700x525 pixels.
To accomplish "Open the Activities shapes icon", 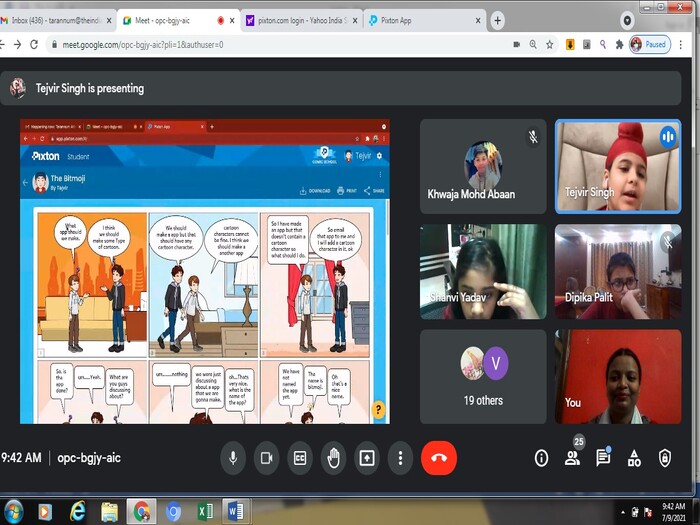I will tap(634, 458).
